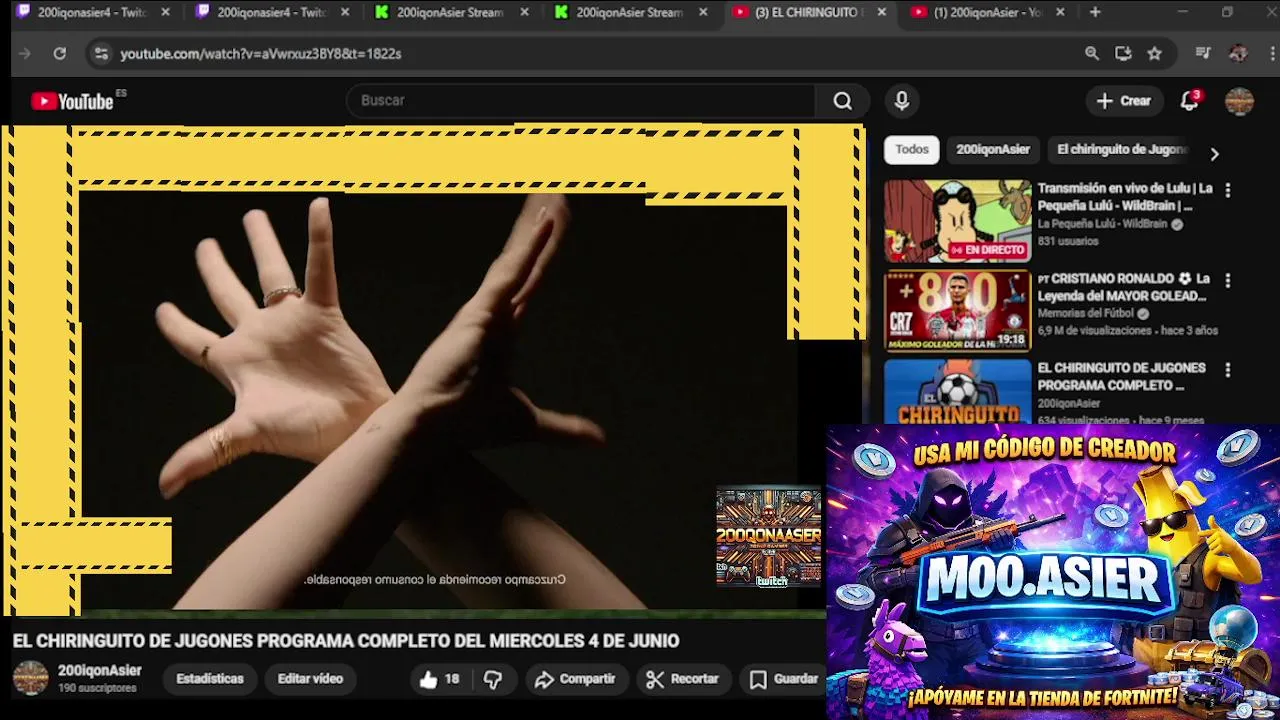The height and width of the screenshot is (720, 1280).
Task: Click Editar vídeo button
Action: [310, 679]
